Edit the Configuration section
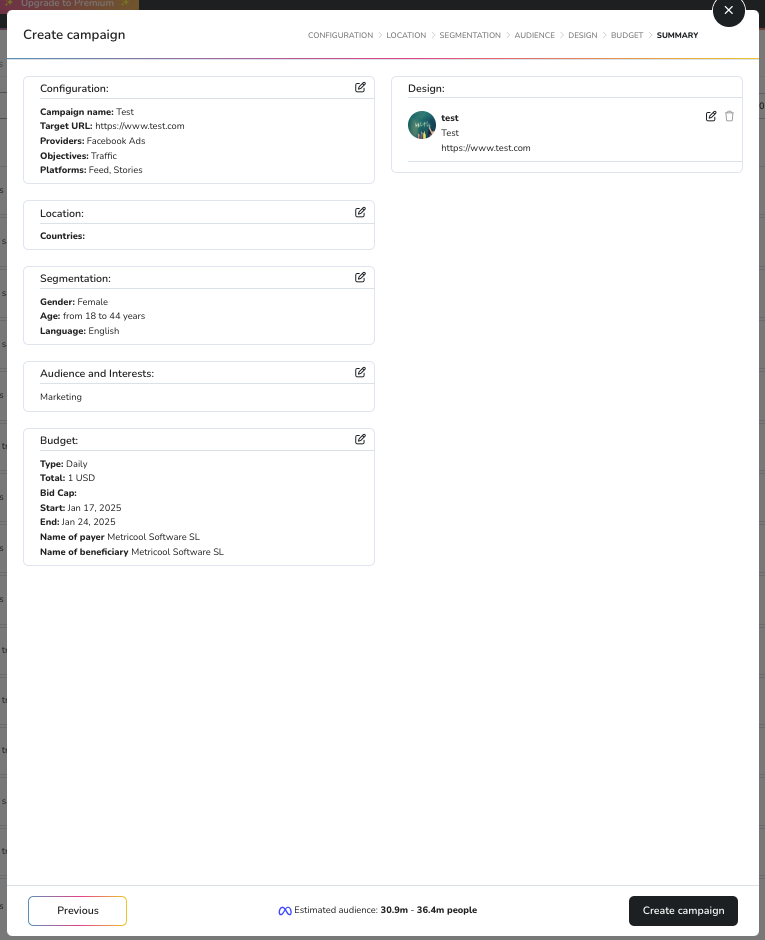Image resolution: width=765 pixels, height=940 pixels. click(x=360, y=88)
